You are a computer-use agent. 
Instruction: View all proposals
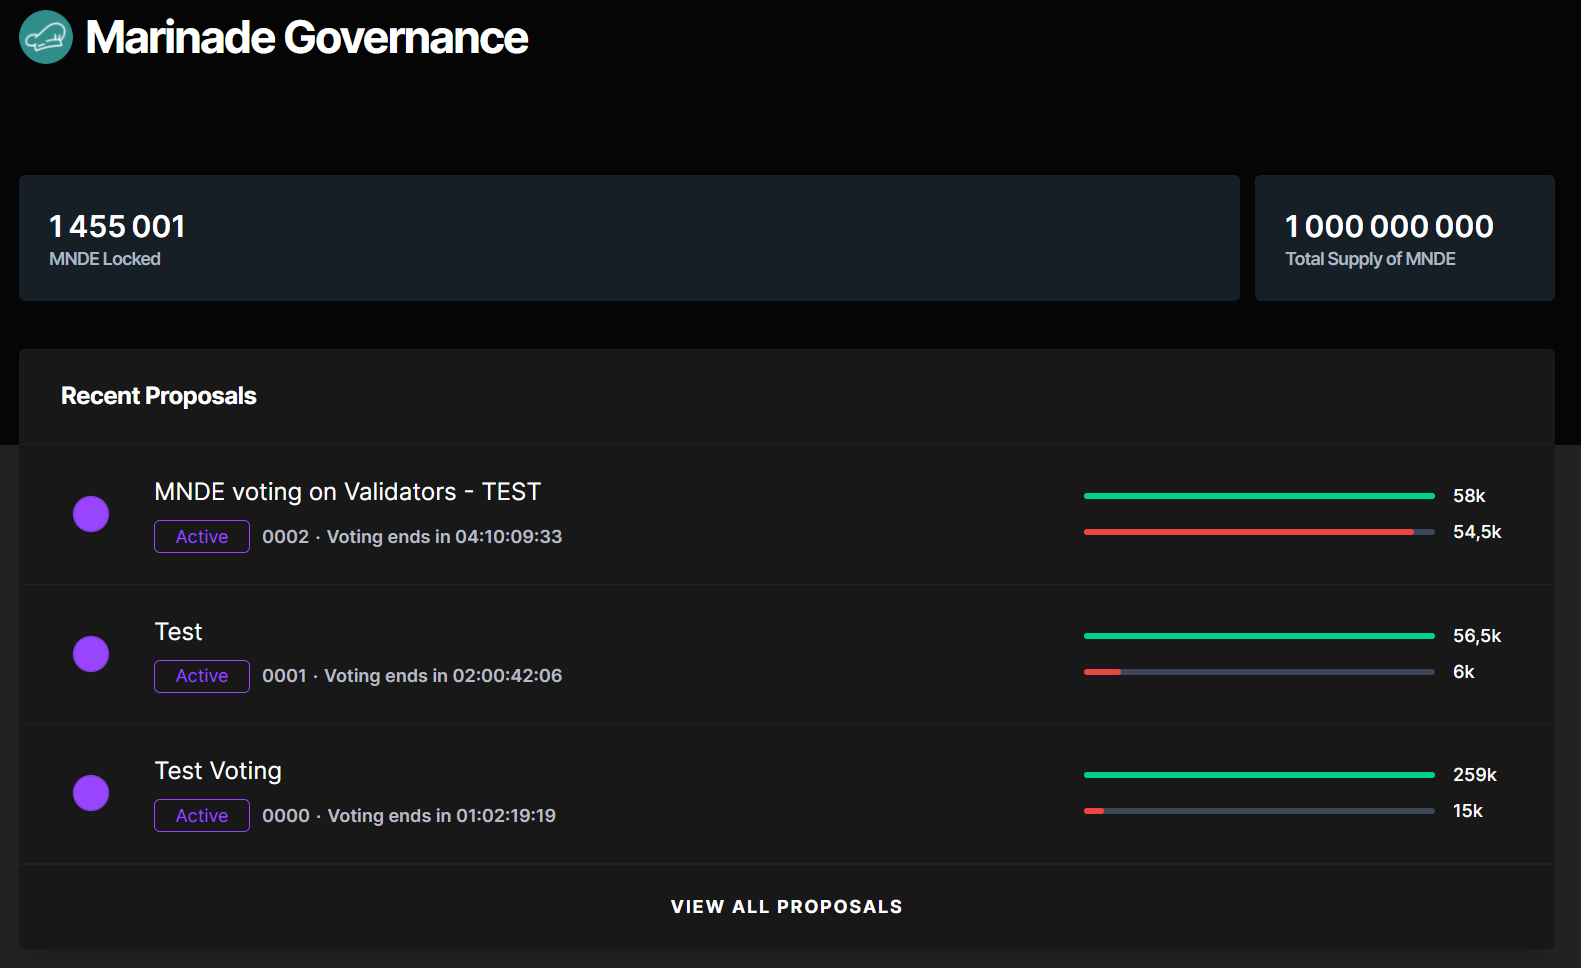pyautogui.click(x=787, y=907)
